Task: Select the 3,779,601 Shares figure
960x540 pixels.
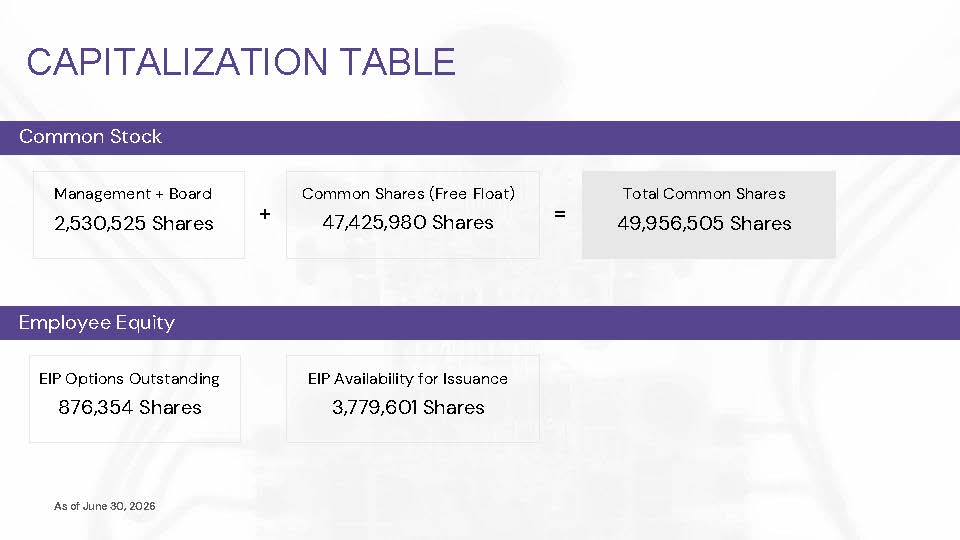Action: coord(408,407)
